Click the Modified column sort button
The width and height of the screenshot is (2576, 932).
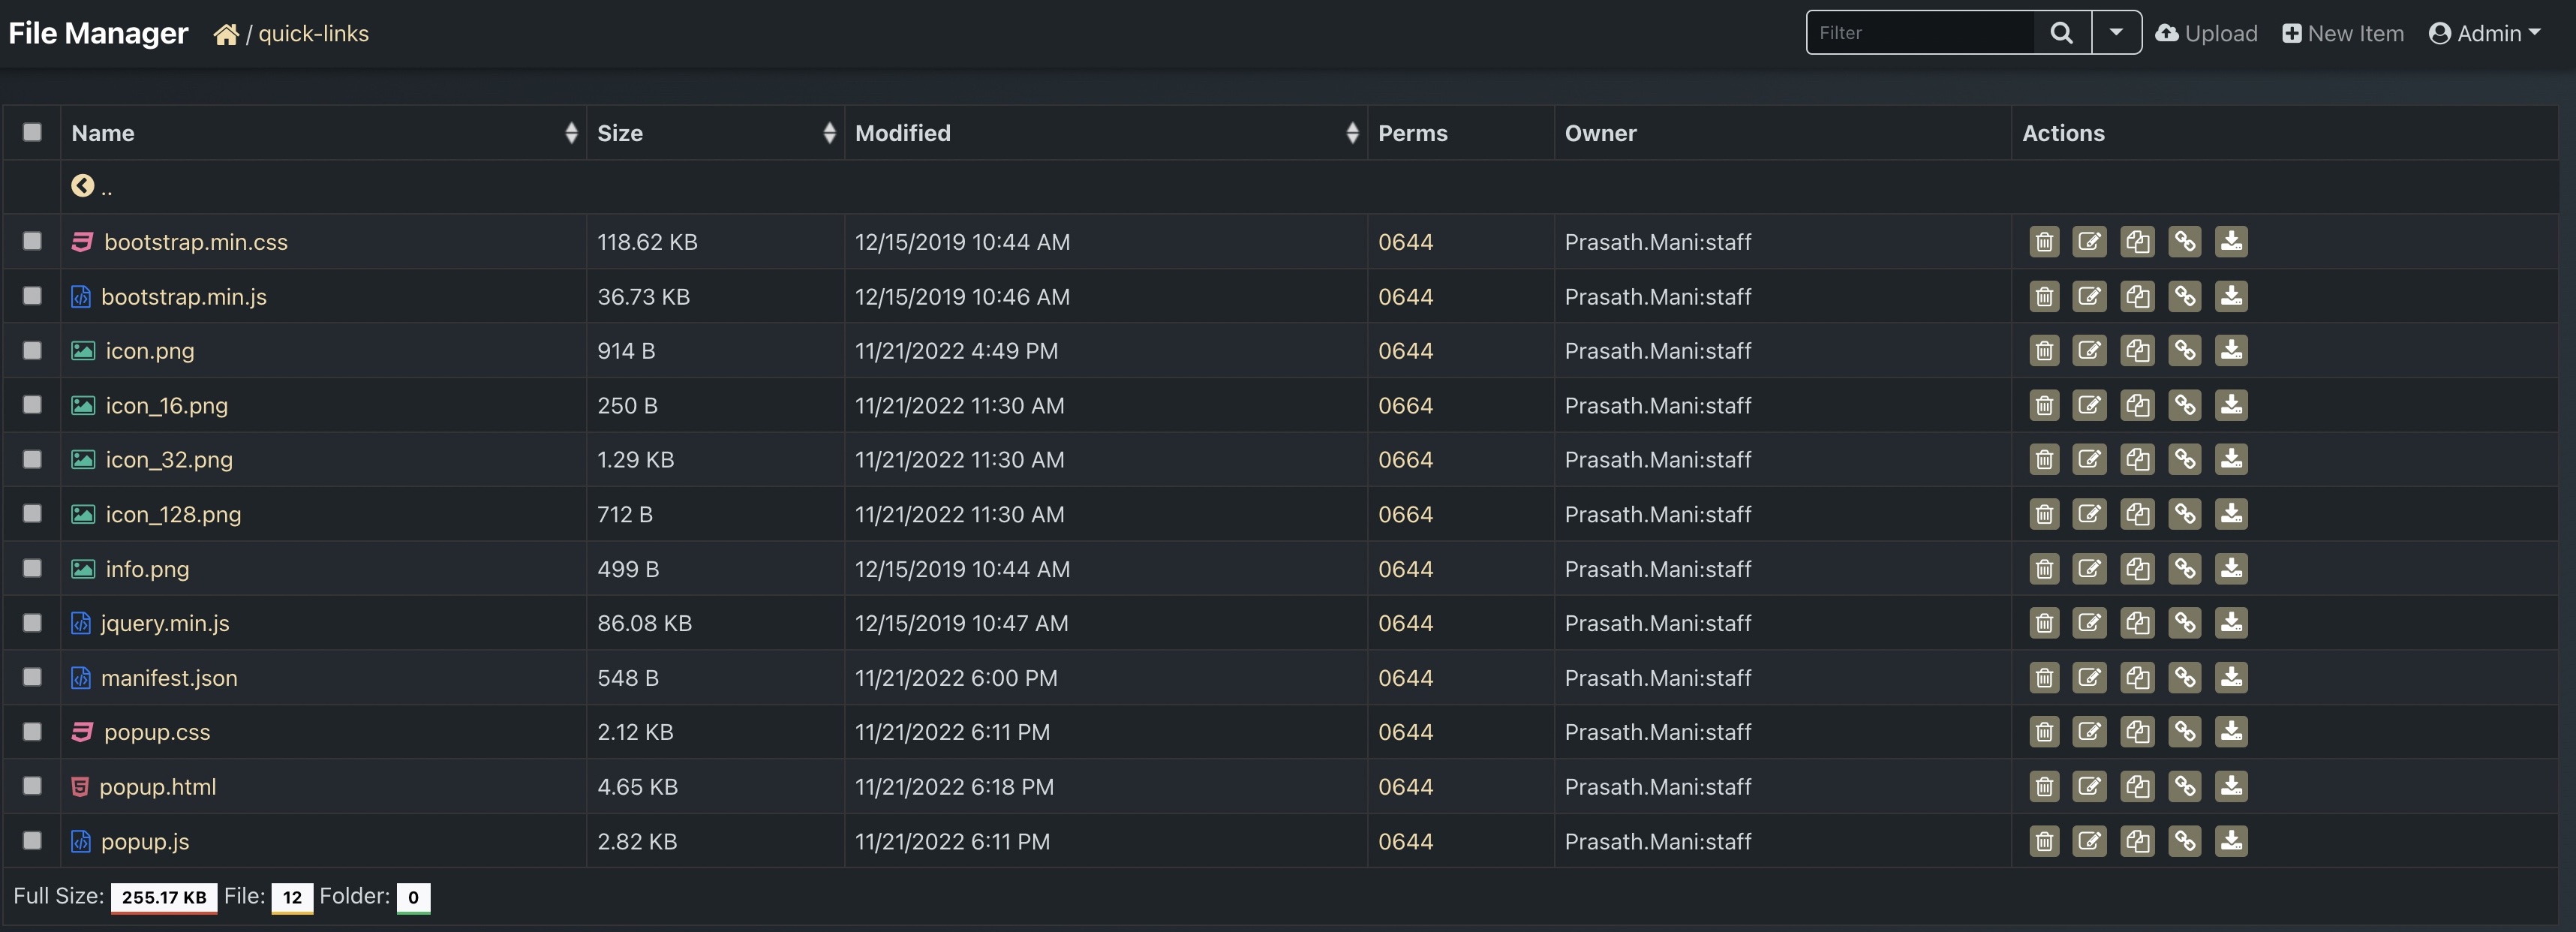click(x=1351, y=131)
